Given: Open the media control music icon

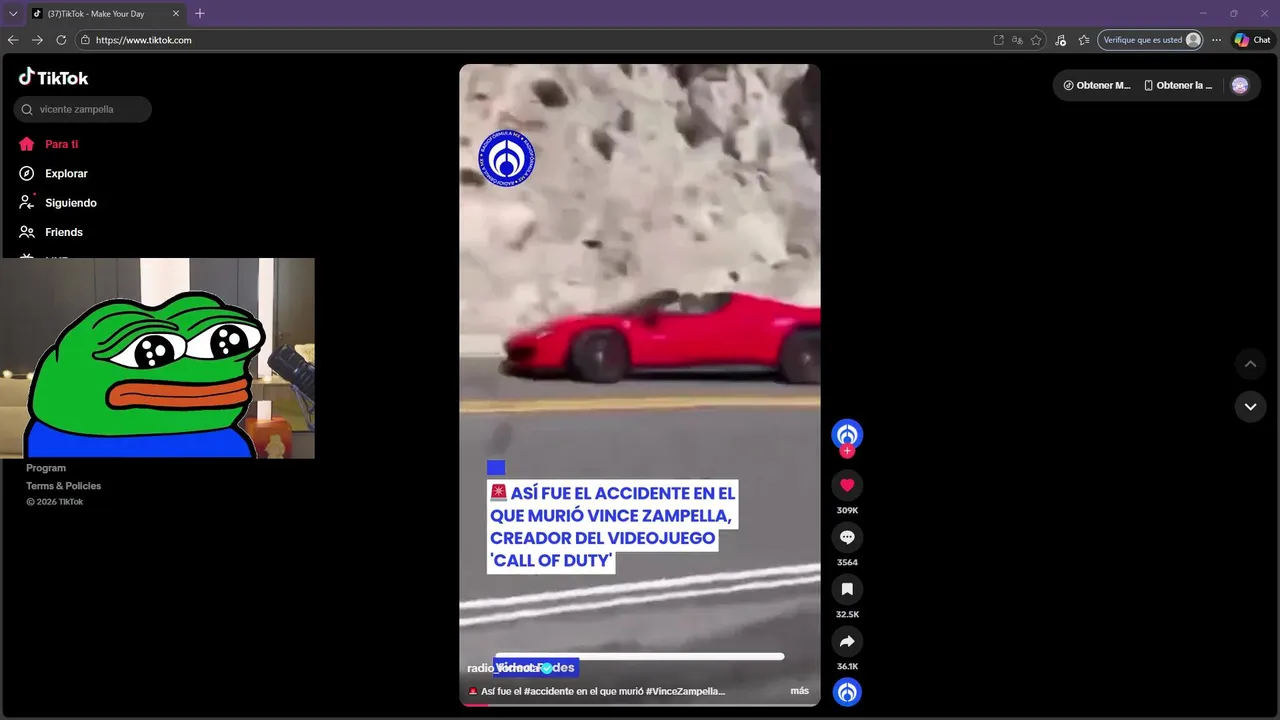Looking at the screenshot, I should (x=1061, y=40).
